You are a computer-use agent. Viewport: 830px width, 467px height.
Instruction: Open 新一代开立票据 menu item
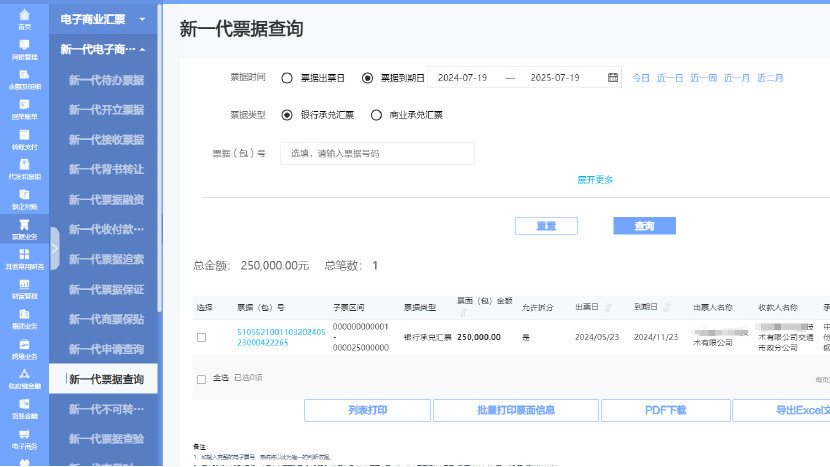(106, 110)
